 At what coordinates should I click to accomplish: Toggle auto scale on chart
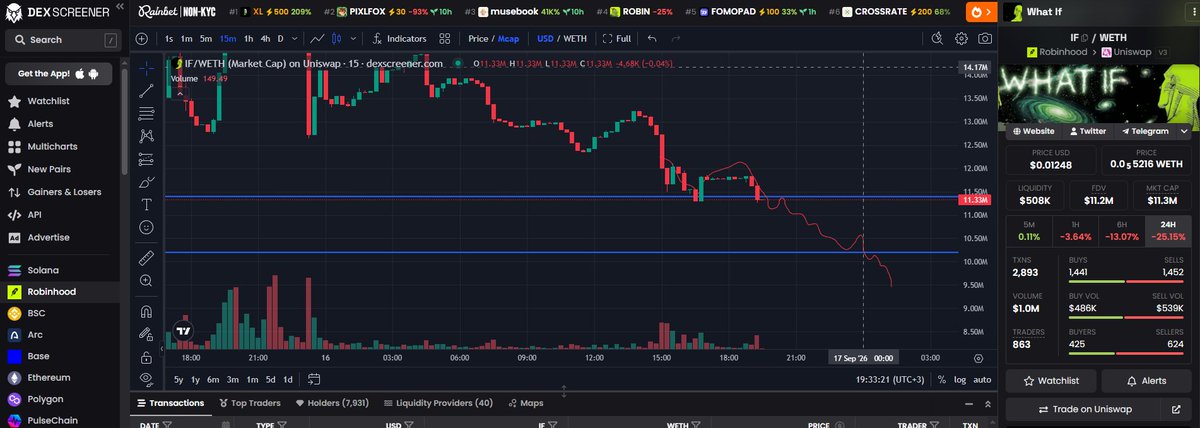point(982,380)
